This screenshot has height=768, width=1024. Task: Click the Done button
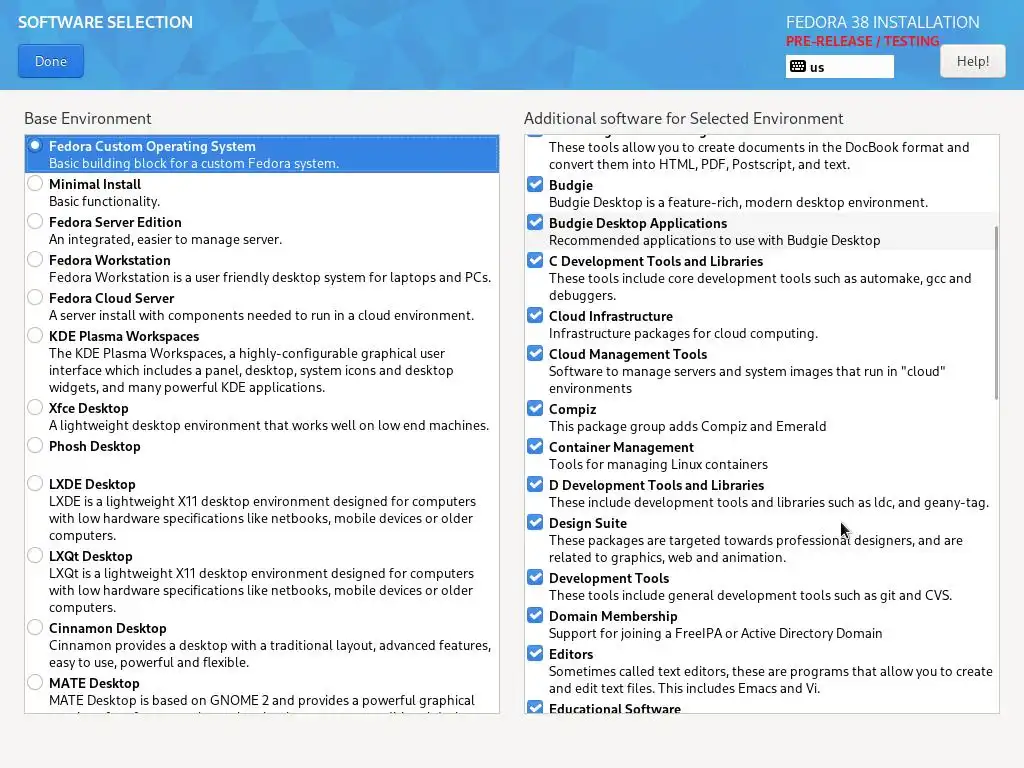pos(51,61)
